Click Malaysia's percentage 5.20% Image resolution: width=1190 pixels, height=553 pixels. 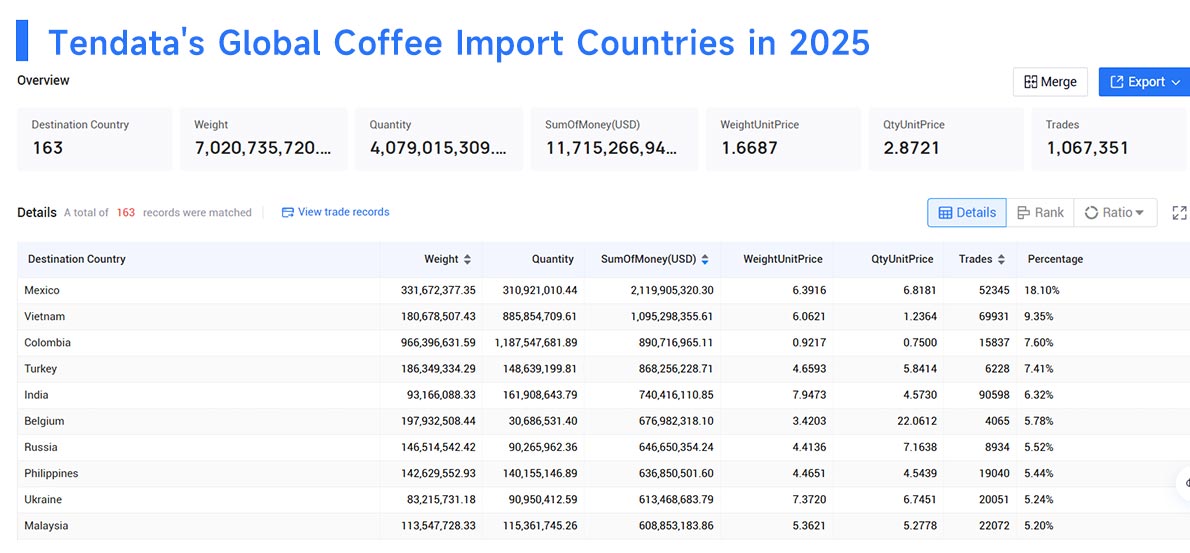click(x=1040, y=526)
